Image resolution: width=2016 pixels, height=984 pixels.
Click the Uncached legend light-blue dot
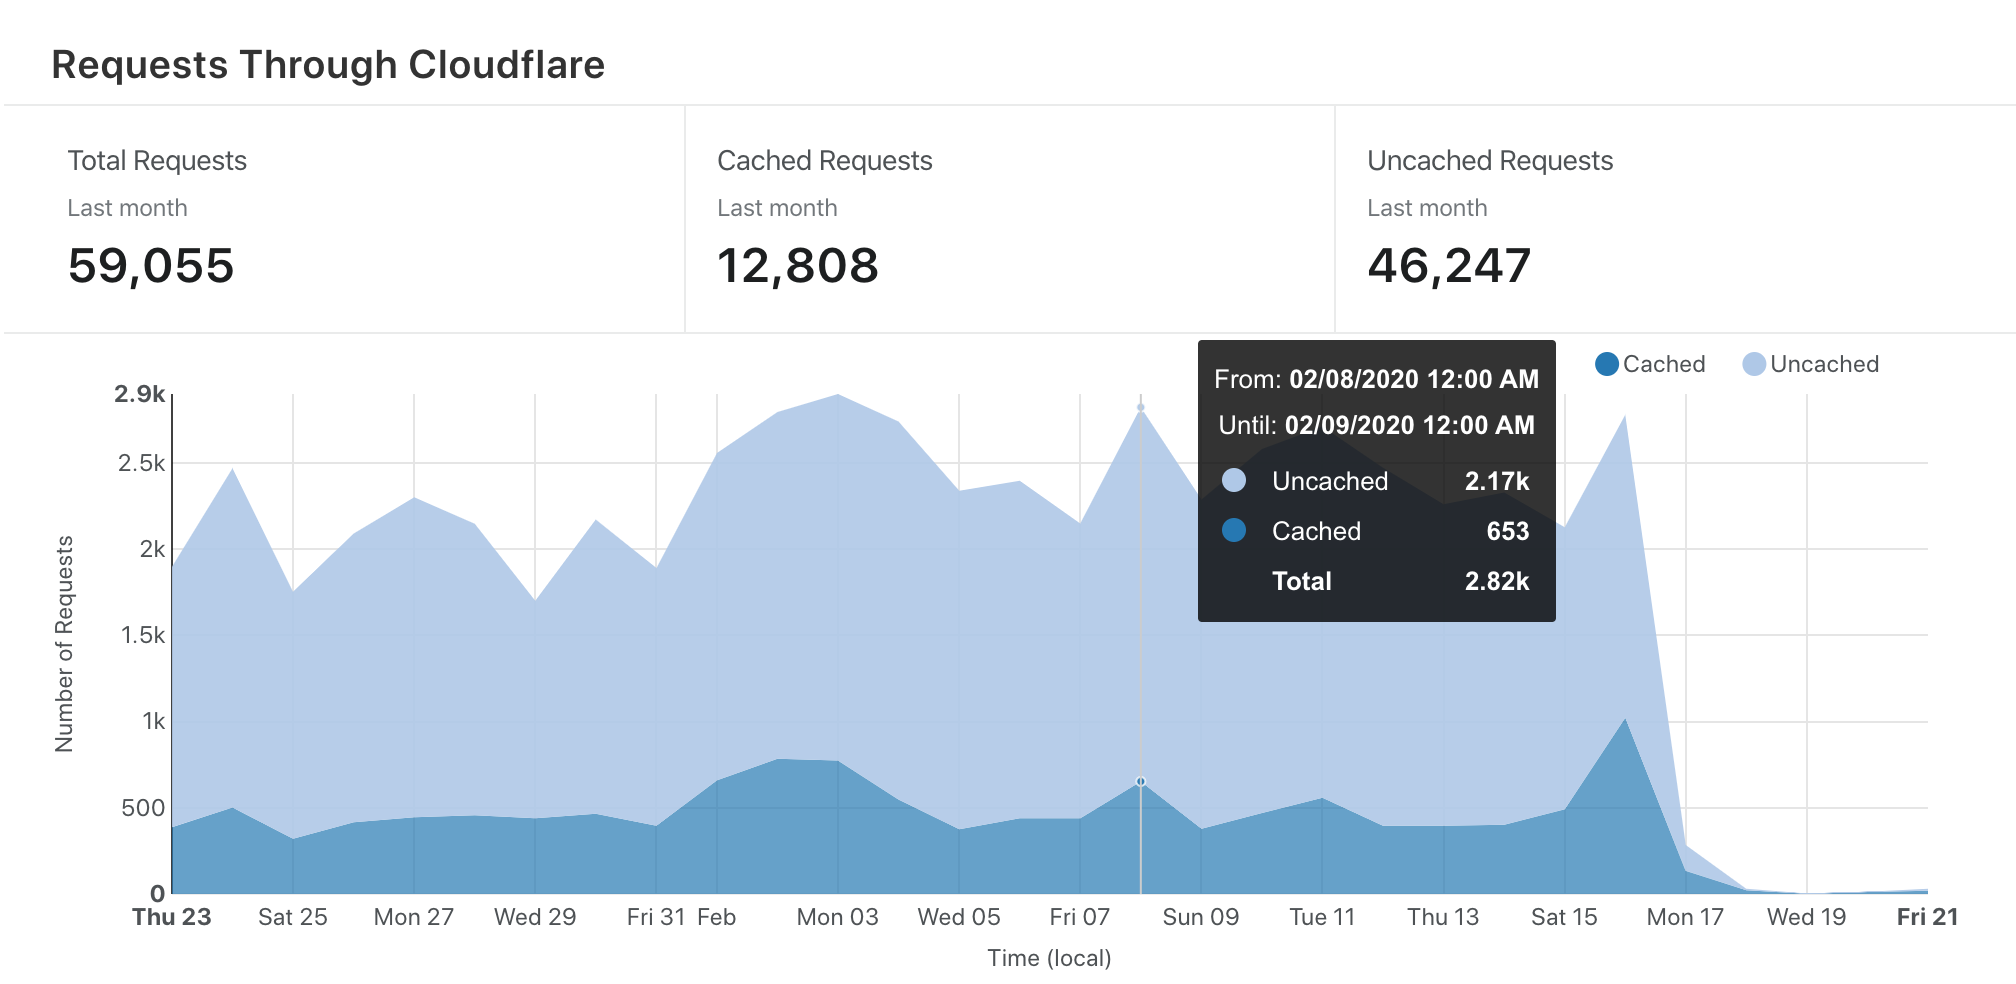click(x=1753, y=364)
